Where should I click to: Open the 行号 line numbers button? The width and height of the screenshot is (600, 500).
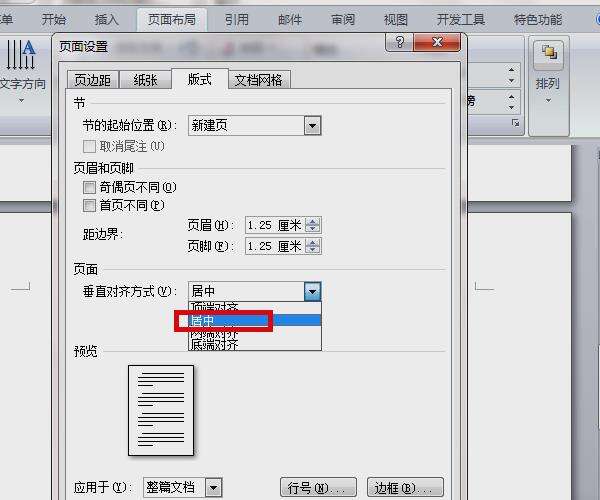point(318,488)
